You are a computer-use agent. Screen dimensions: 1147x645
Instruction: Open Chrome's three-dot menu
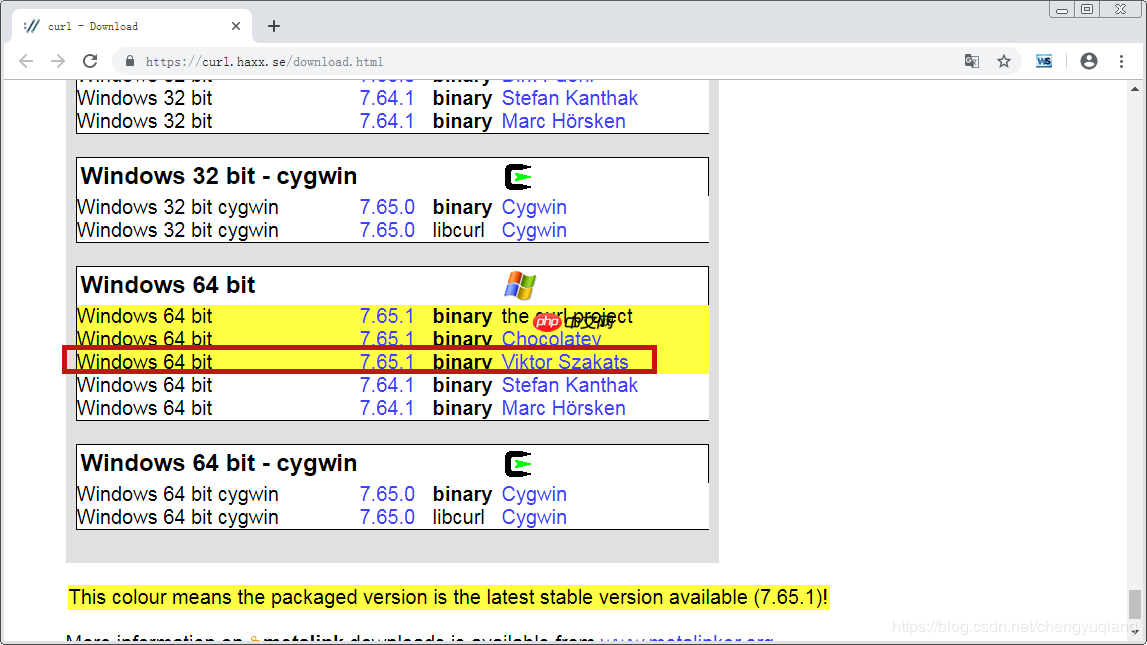tap(1122, 61)
